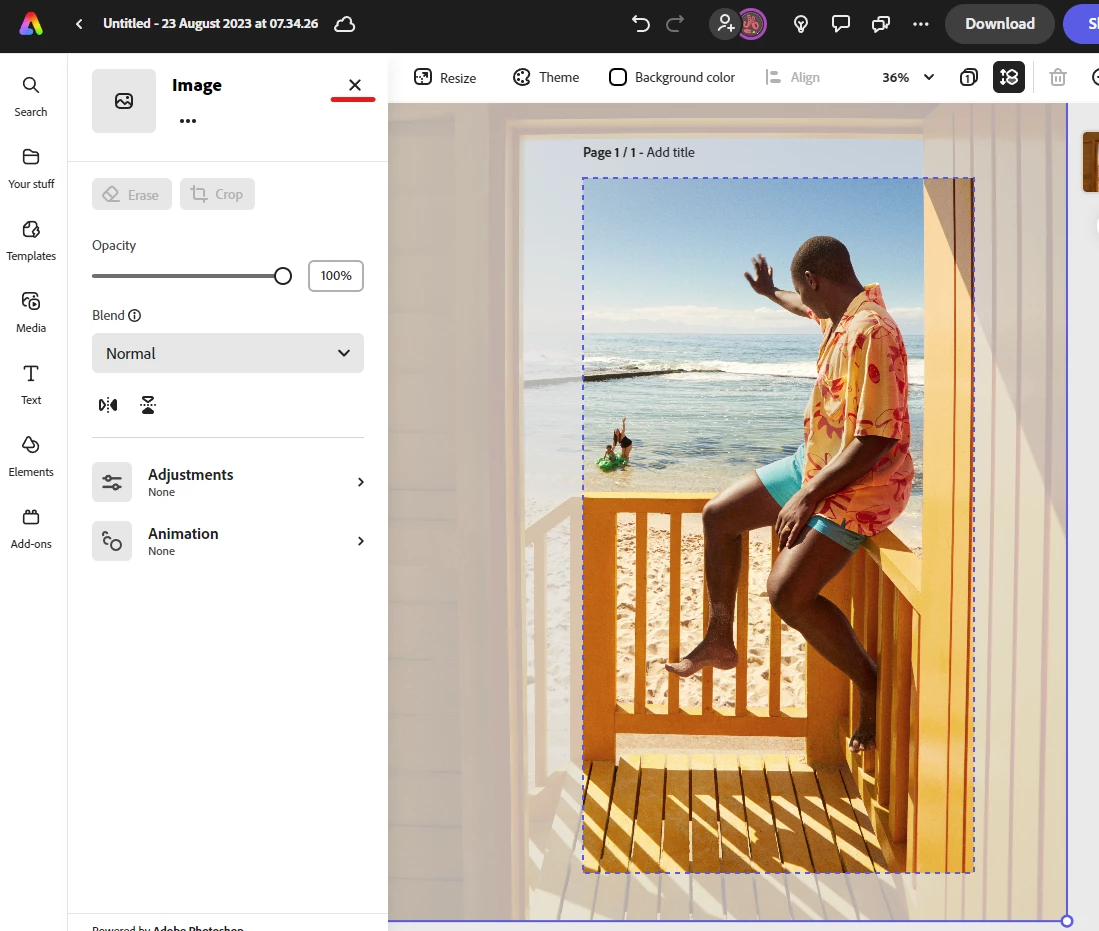Undo the last action
This screenshot has height=931, width=1099.
641,24
